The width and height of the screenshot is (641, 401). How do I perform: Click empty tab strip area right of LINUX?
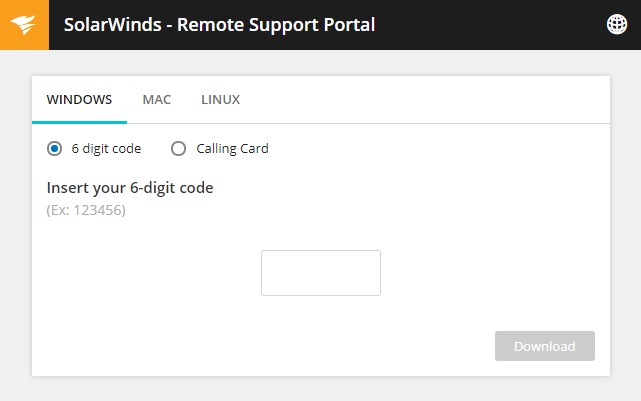click(x=425, y=99)
